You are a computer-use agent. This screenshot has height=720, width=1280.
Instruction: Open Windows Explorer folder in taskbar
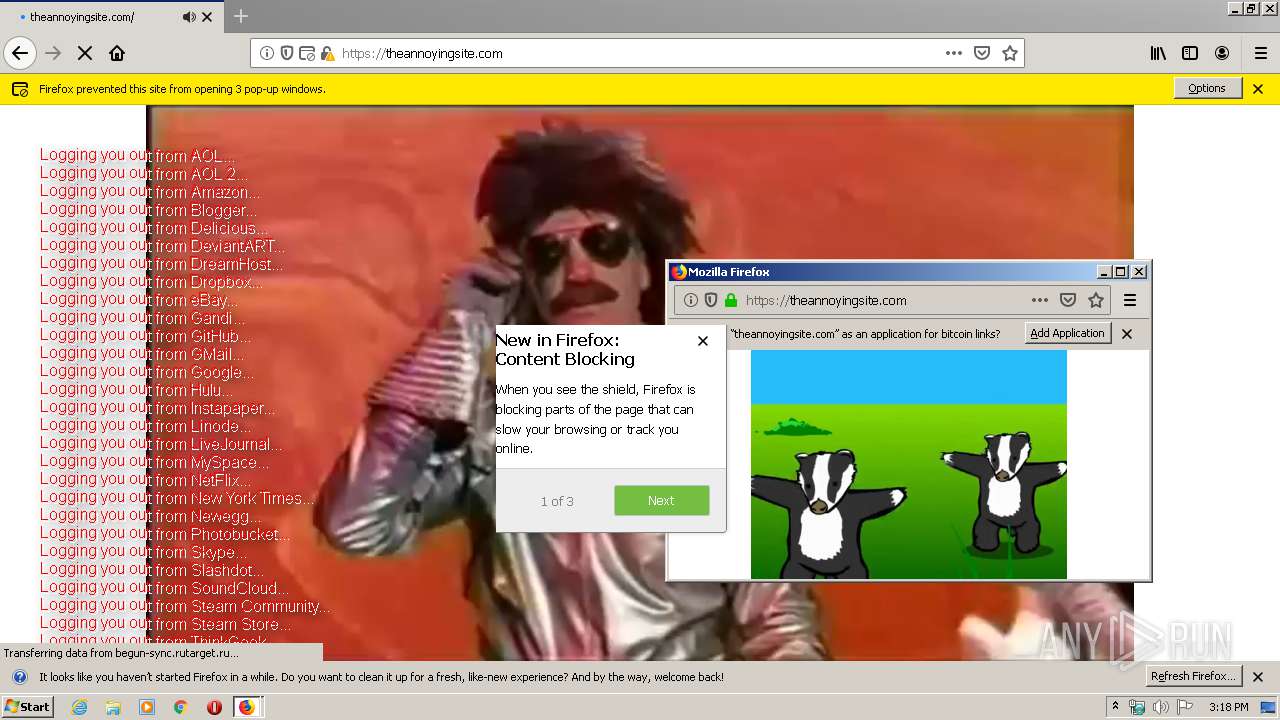[113, 707]
